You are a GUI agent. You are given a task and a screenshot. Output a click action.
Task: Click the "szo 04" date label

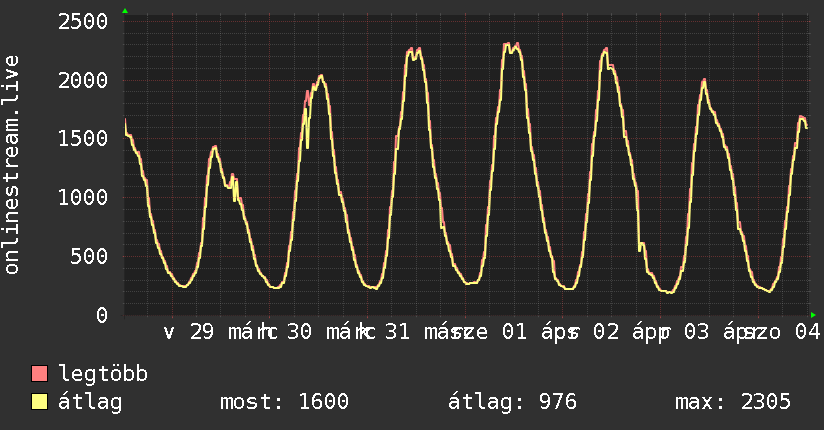click(786, 333)
